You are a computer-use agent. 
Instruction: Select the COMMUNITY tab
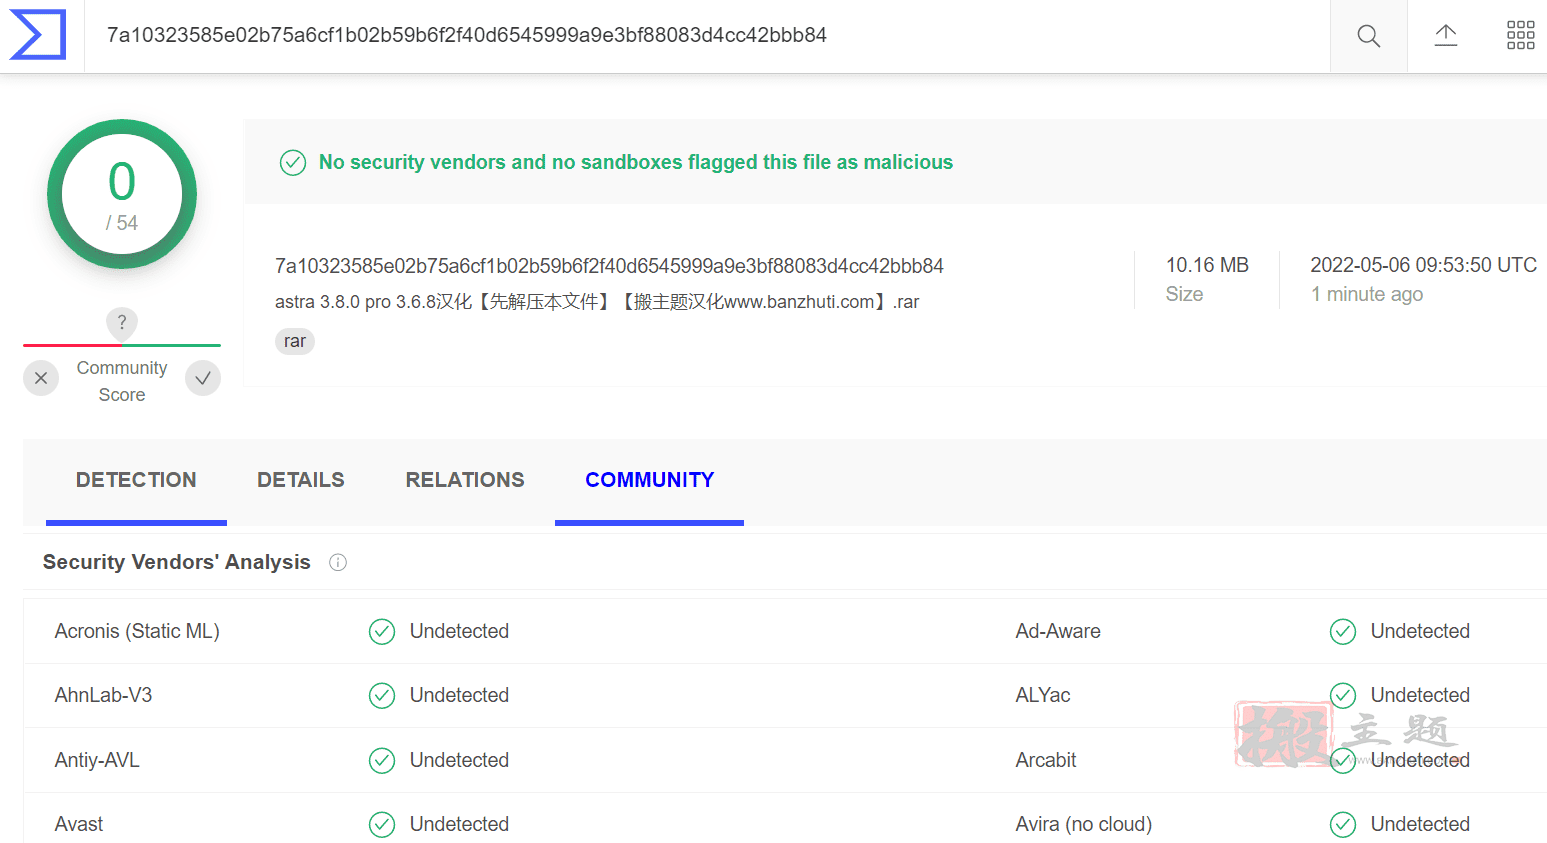[x=650, y=480]
